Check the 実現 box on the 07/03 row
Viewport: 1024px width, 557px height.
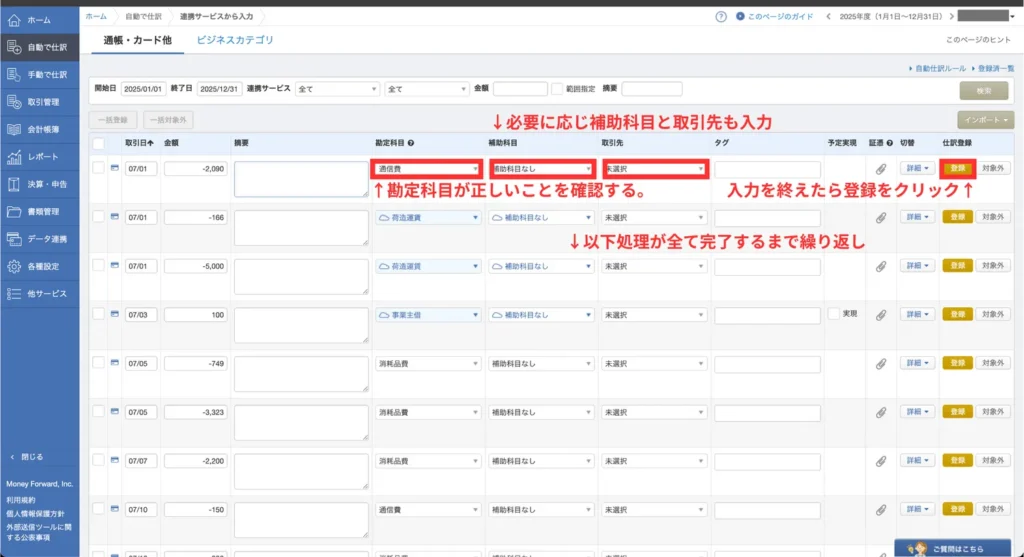(834, 314)
